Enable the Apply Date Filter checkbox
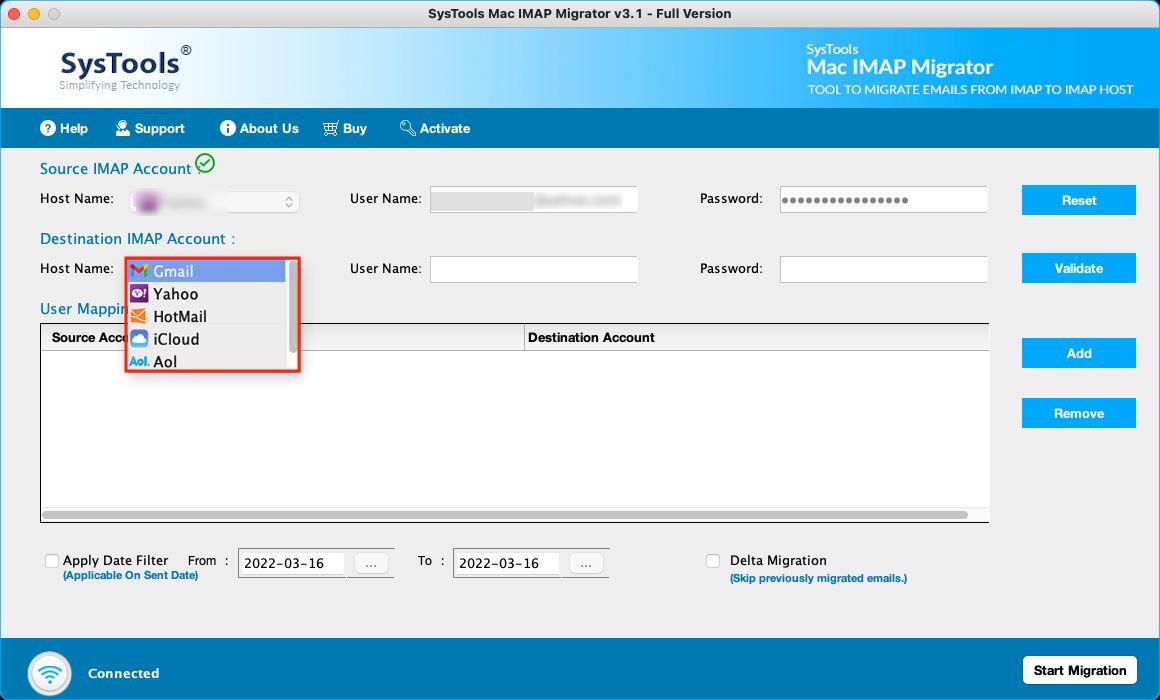The height and width of the screenshot is (700, 1160). (x=52, y=561)
